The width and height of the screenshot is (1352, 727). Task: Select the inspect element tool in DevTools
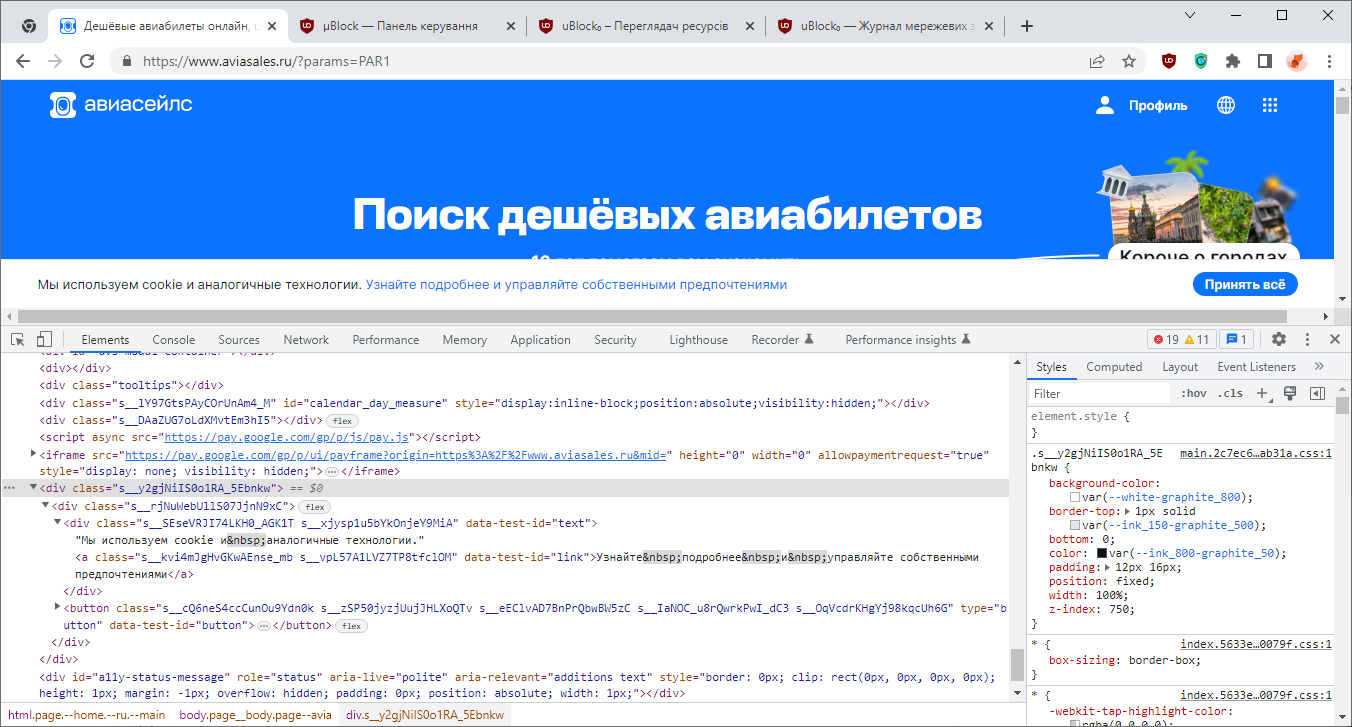(16, 339)
